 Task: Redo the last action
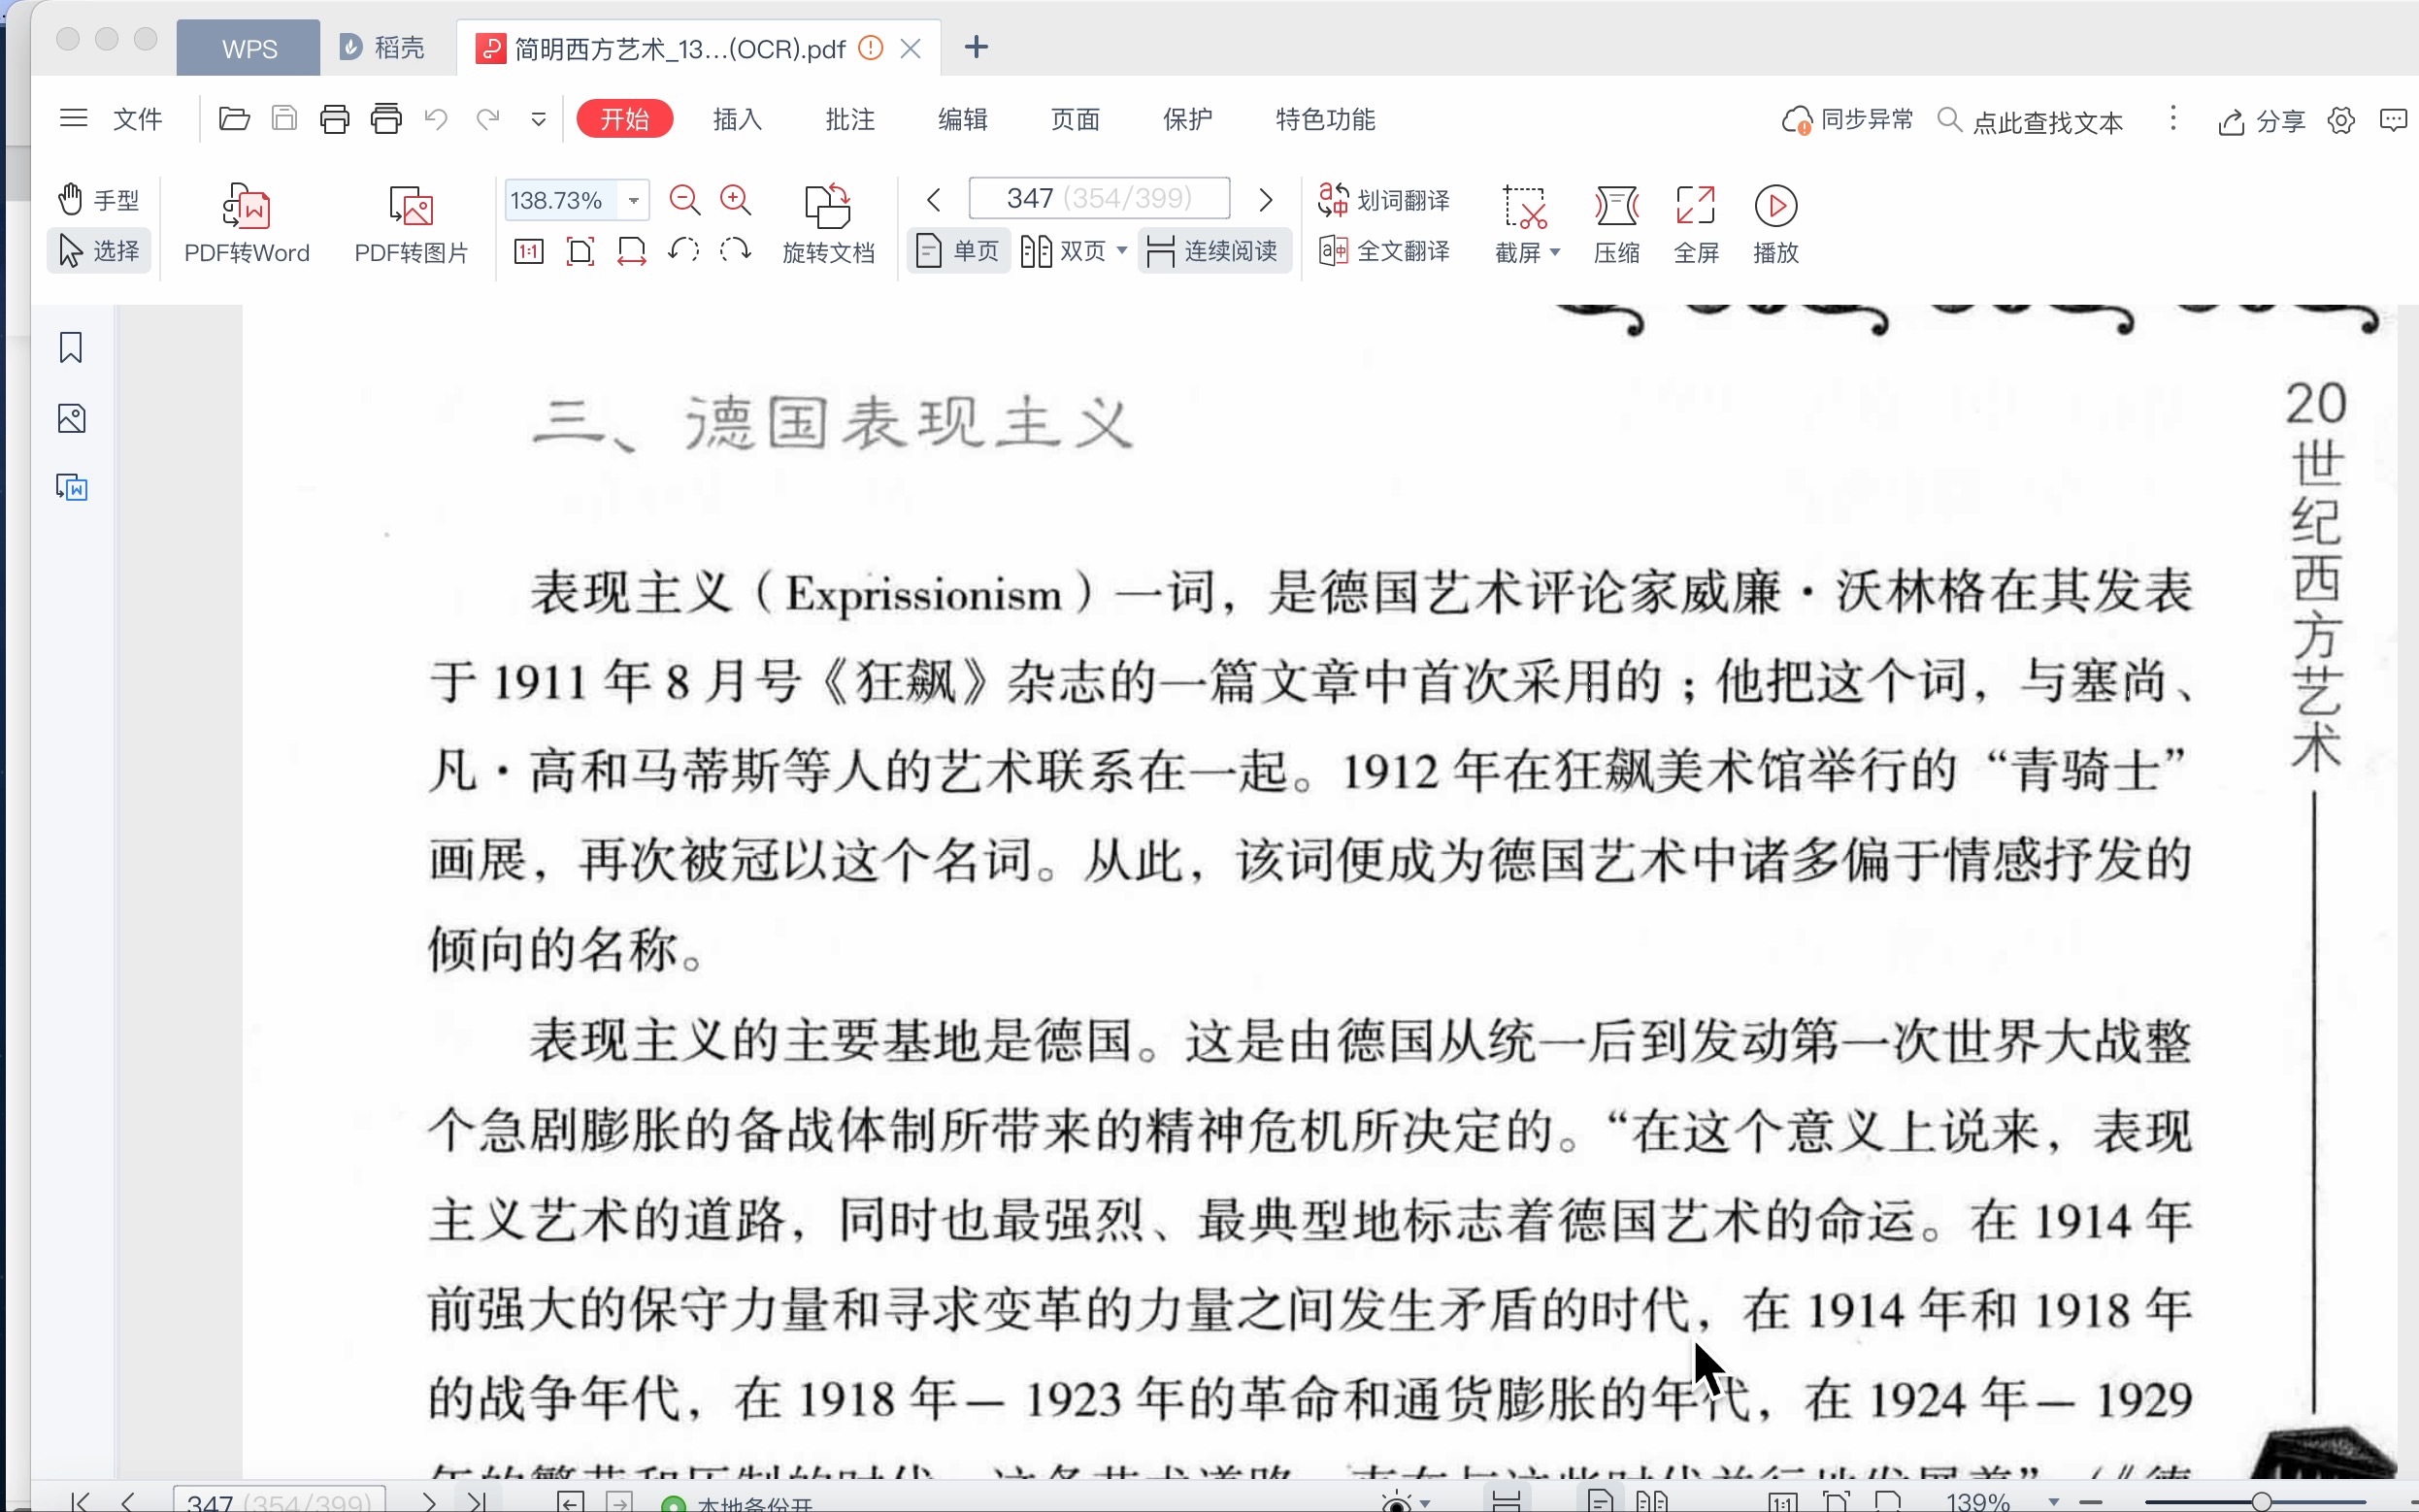point(488,119)
